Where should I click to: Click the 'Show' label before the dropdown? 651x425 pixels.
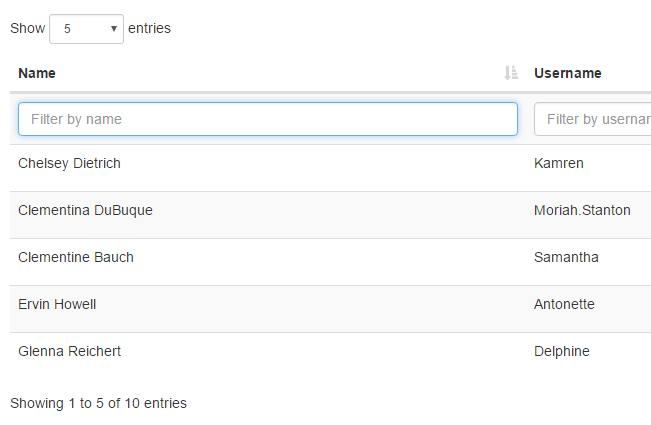pyautogui.click(x=27, y=29)
